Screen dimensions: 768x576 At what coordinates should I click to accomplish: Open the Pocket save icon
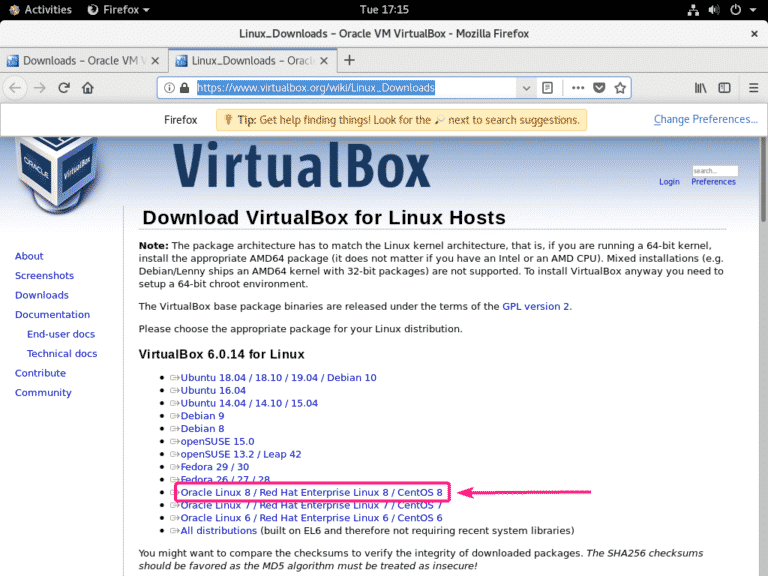(599, 88)
